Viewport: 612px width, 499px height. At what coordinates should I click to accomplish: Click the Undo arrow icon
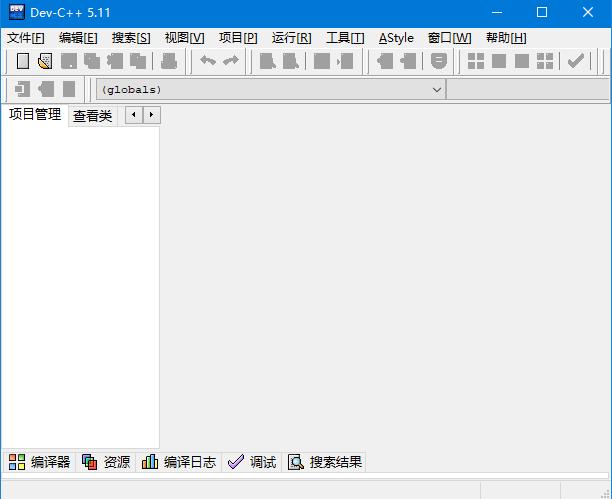(208, 61)
